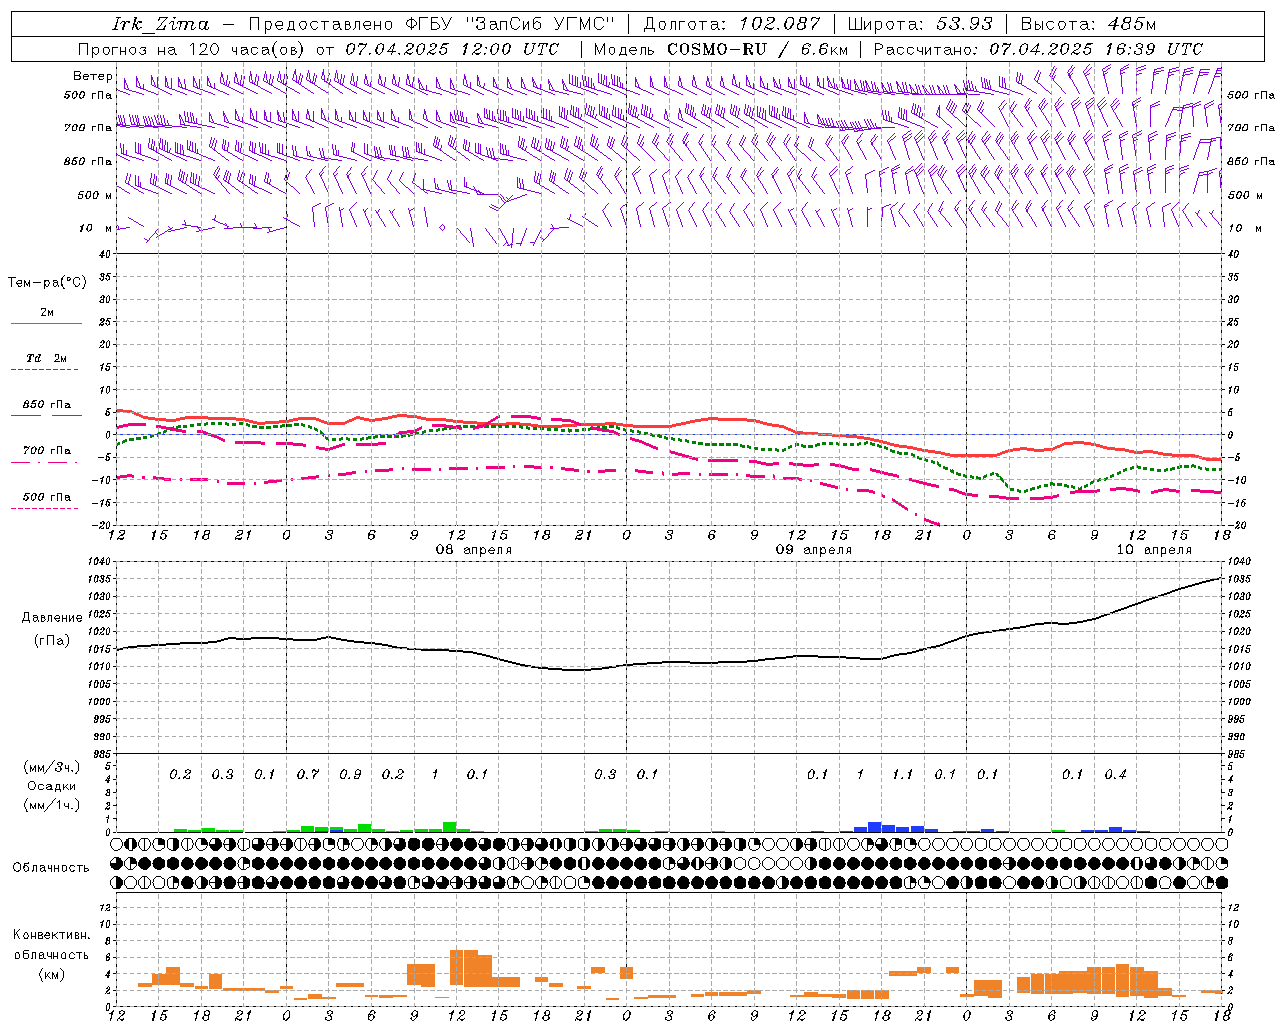Click the forecast start time 07.04.2025 12:00 UTC
Image resolution: width=1280 pixels, height=1024 pixels.
452,49
